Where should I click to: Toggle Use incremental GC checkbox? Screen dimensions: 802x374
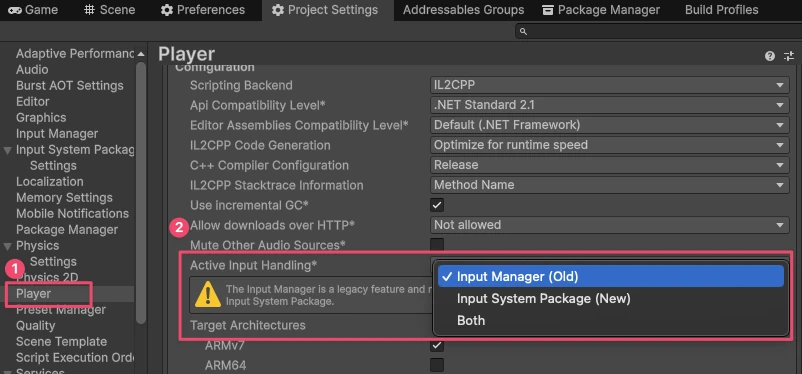437,205
